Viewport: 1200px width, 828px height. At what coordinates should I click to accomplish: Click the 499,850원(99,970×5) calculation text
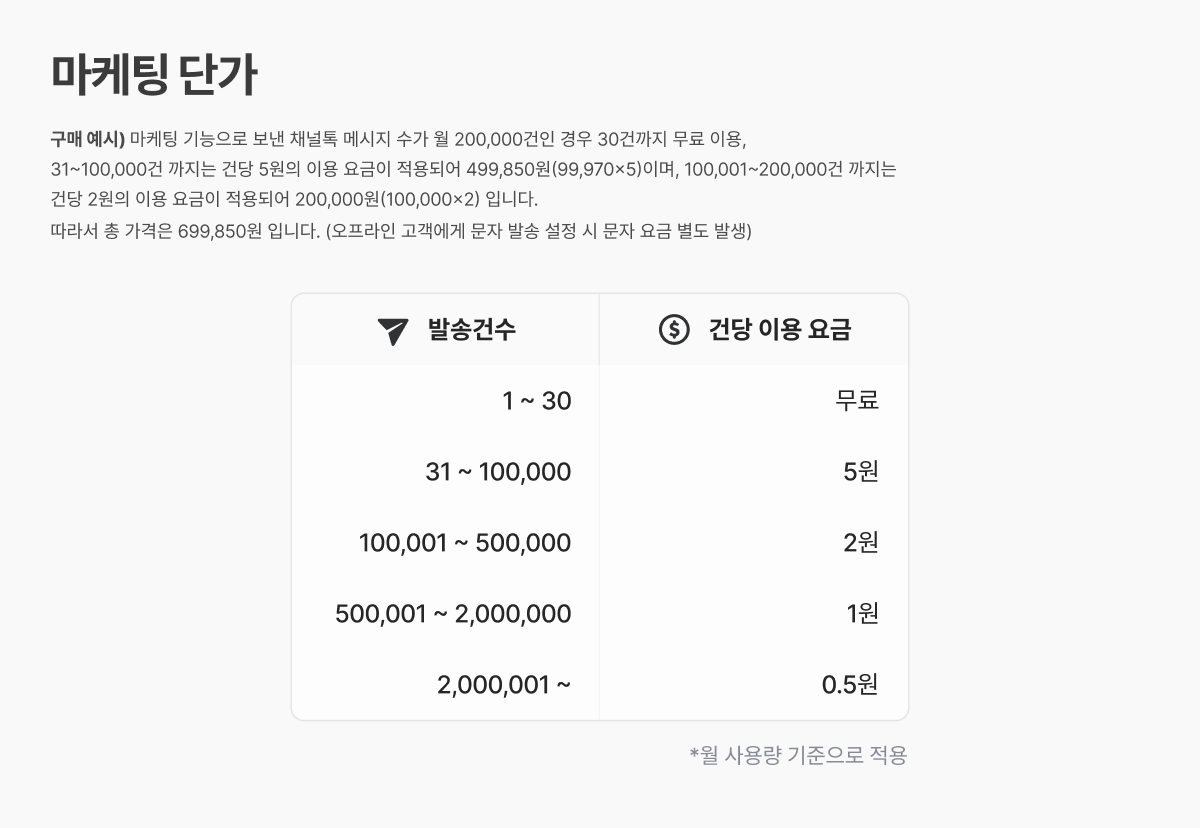(x=554, y=169)
